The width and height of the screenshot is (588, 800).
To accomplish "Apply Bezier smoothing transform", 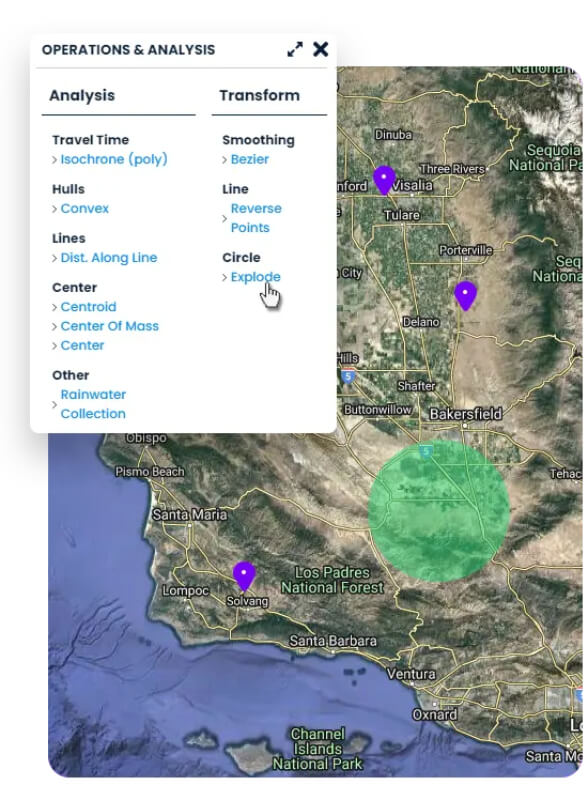I will tap(250, 159).
